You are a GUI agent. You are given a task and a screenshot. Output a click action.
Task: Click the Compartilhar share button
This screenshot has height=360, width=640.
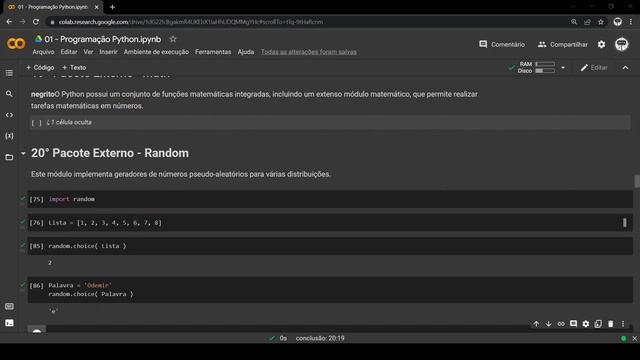click(x=562, y=44)
